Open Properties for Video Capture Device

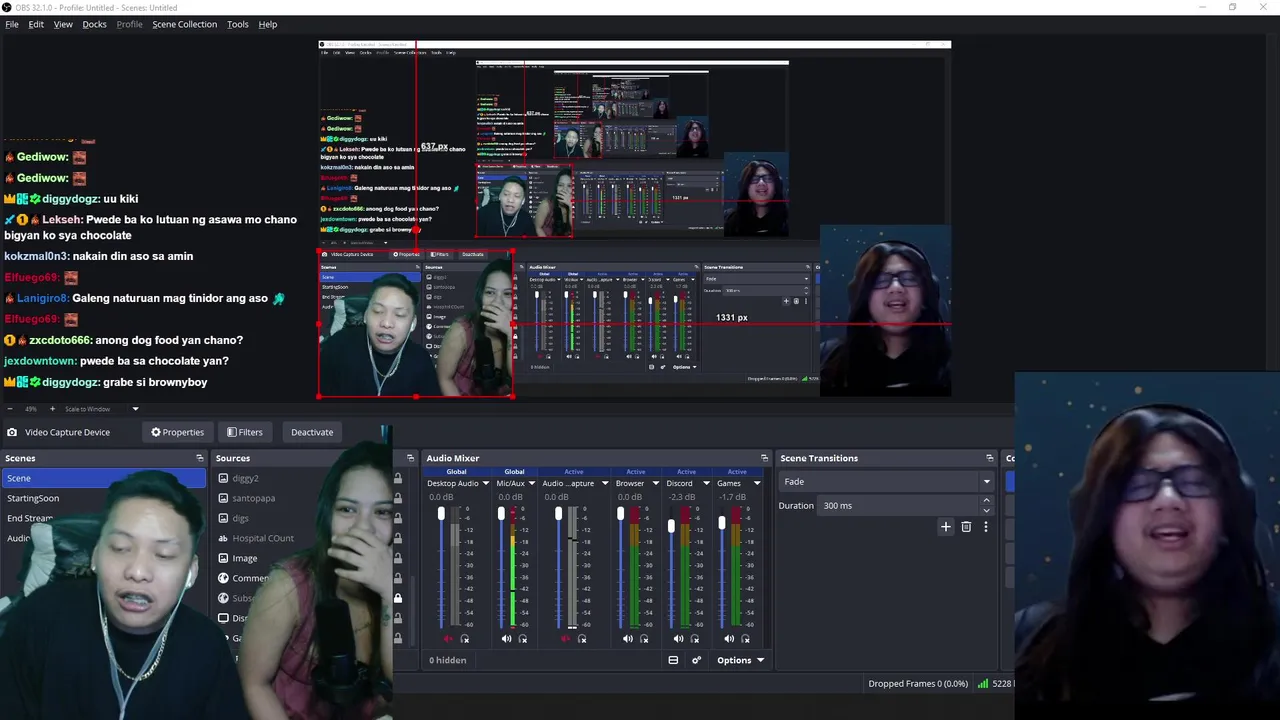(x=177, y=432)
